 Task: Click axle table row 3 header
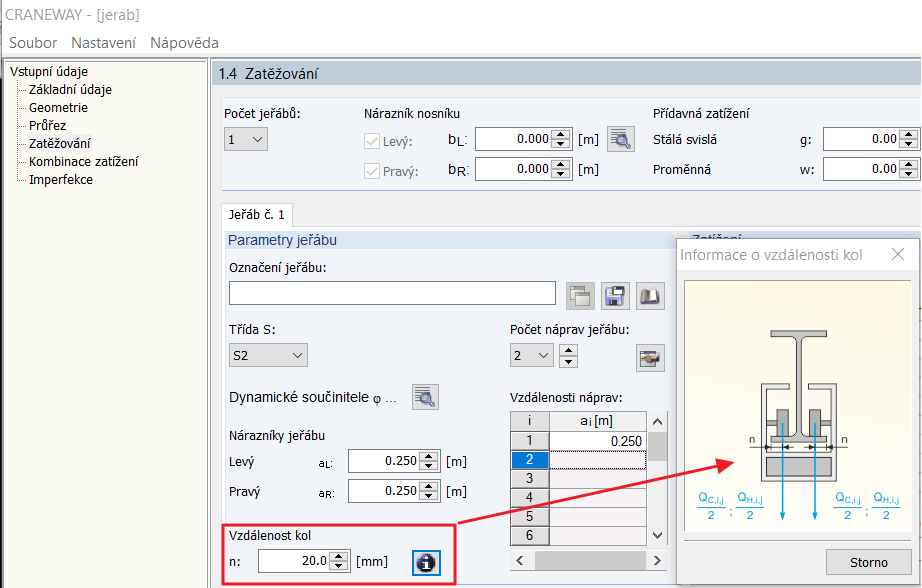pos(529,478)
